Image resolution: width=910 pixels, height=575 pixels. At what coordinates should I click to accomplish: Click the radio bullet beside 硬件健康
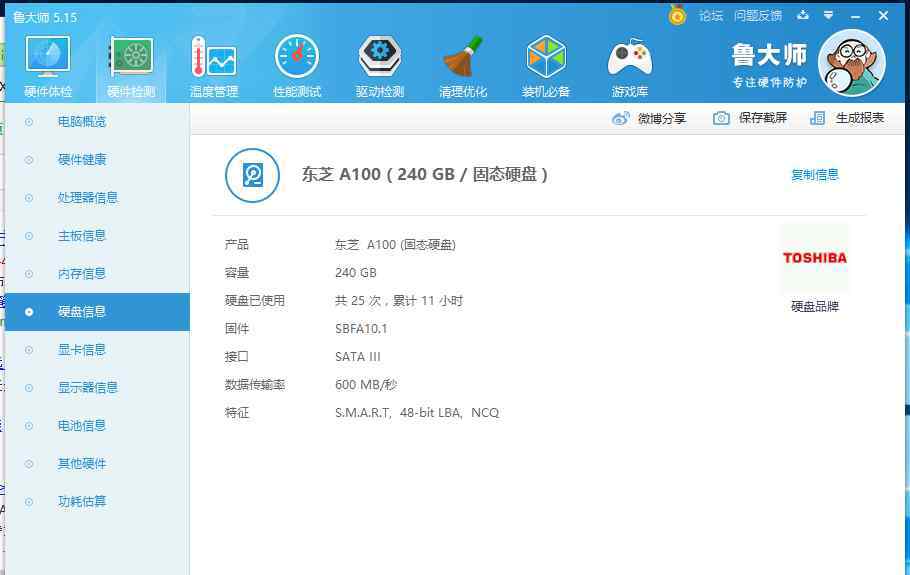pyautogui.click(x=28, y=160)
